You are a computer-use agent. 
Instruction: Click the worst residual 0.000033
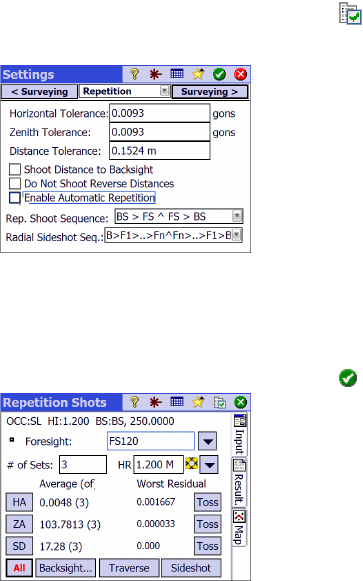(x=156, y=524)
